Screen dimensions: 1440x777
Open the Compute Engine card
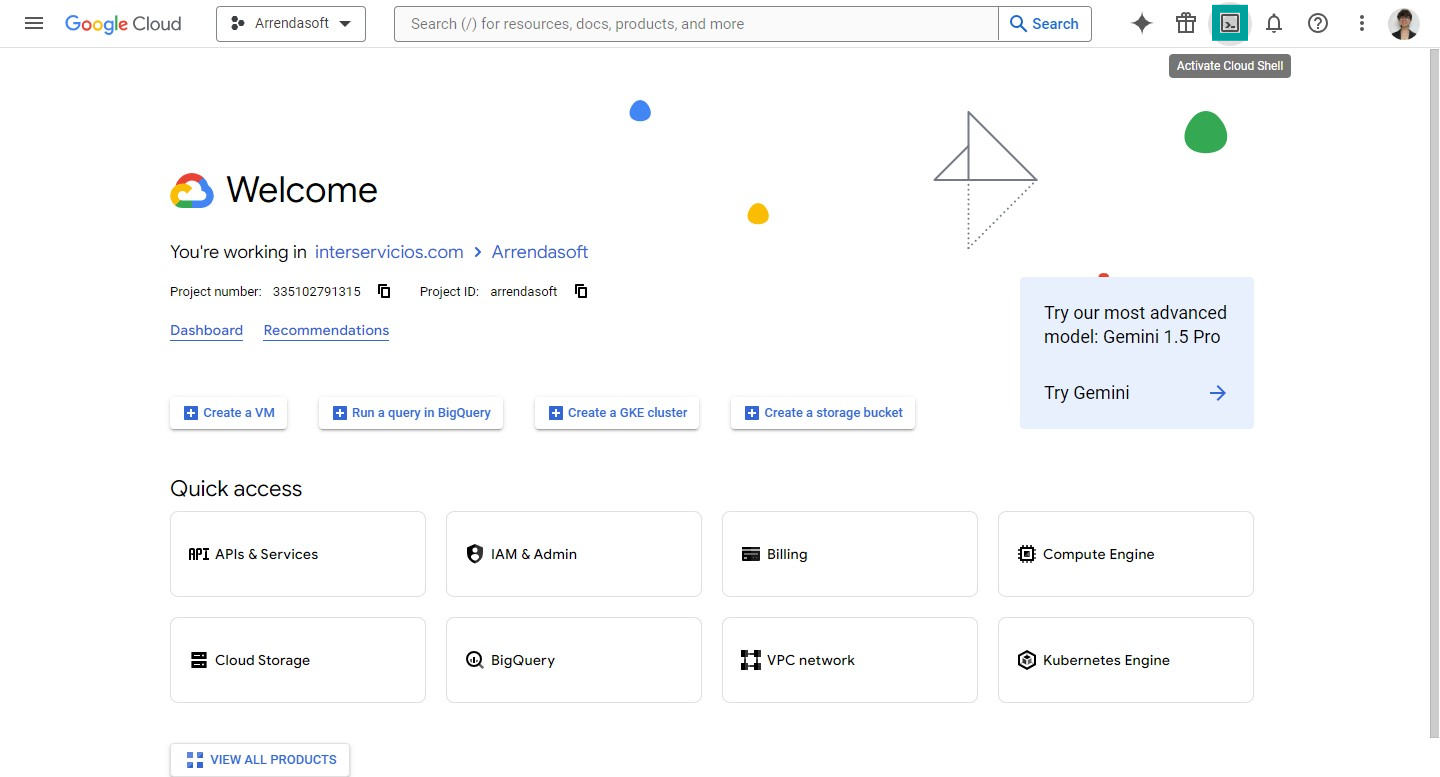point(1126,554)
